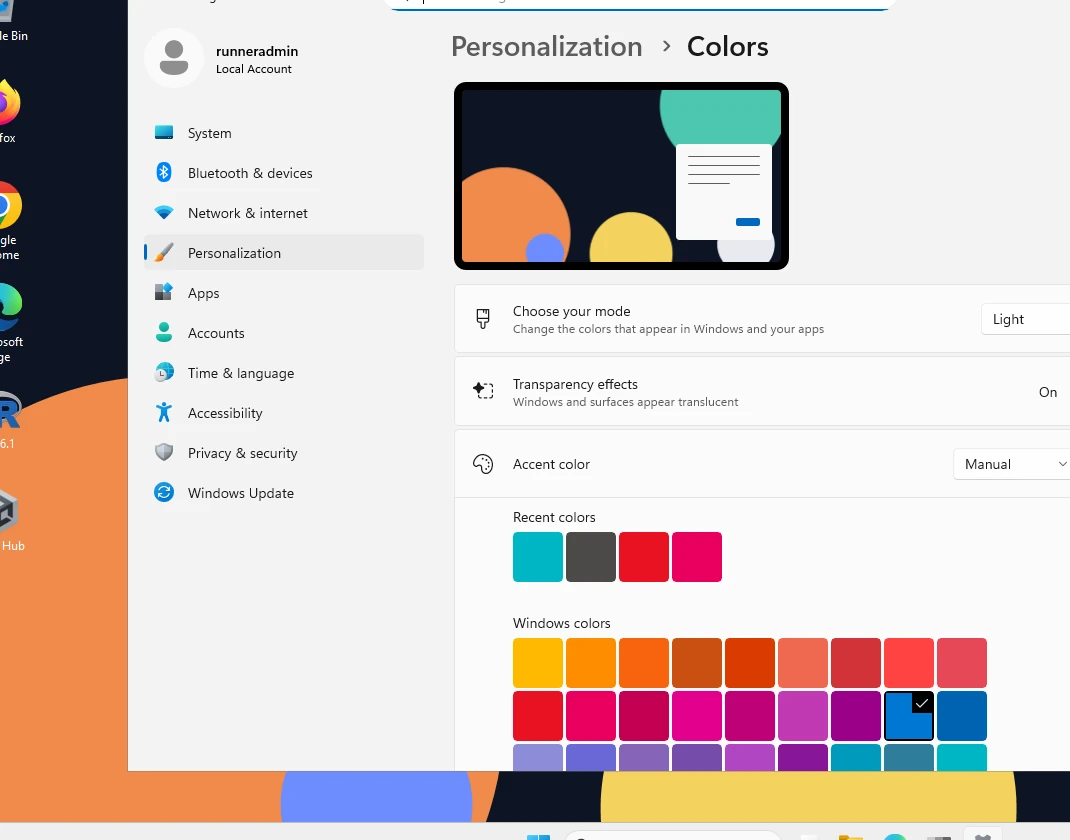Image resolution: width=1070 pixels, height=840 pixels.
Task: Go to Time & language settings
Action: click(x=283, y=373)
